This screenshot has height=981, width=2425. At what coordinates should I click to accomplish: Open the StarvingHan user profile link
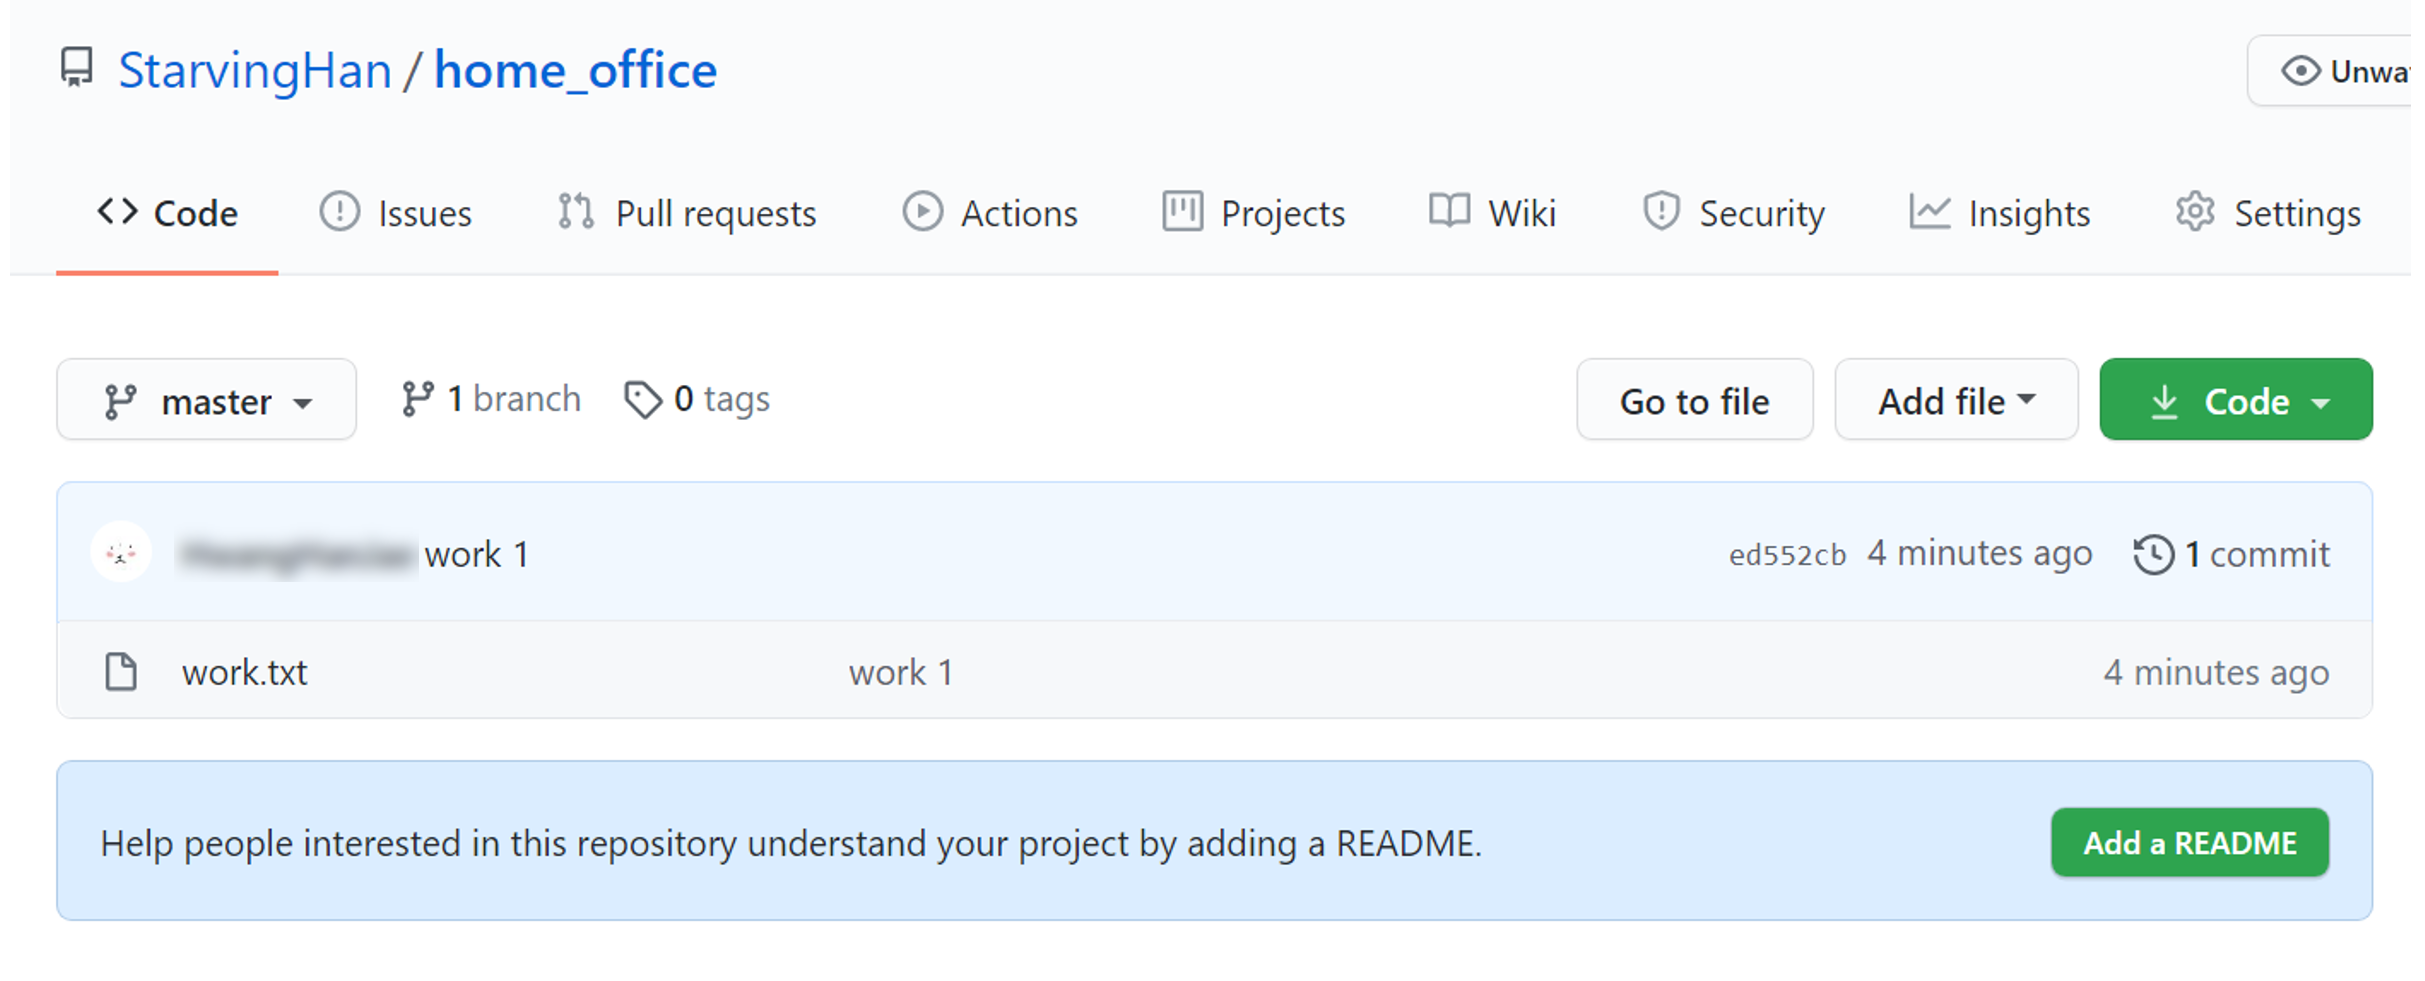point(255,71)
